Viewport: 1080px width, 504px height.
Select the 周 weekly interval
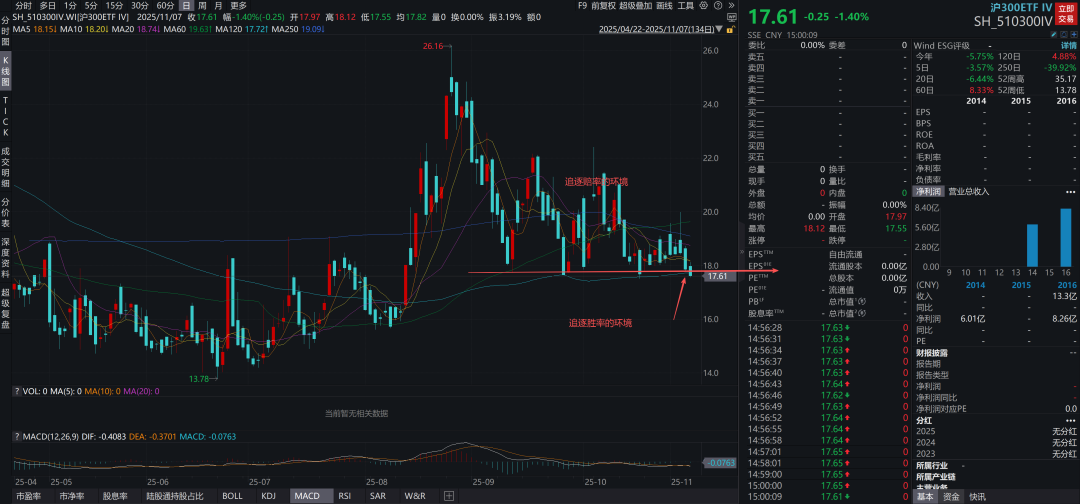202,6
